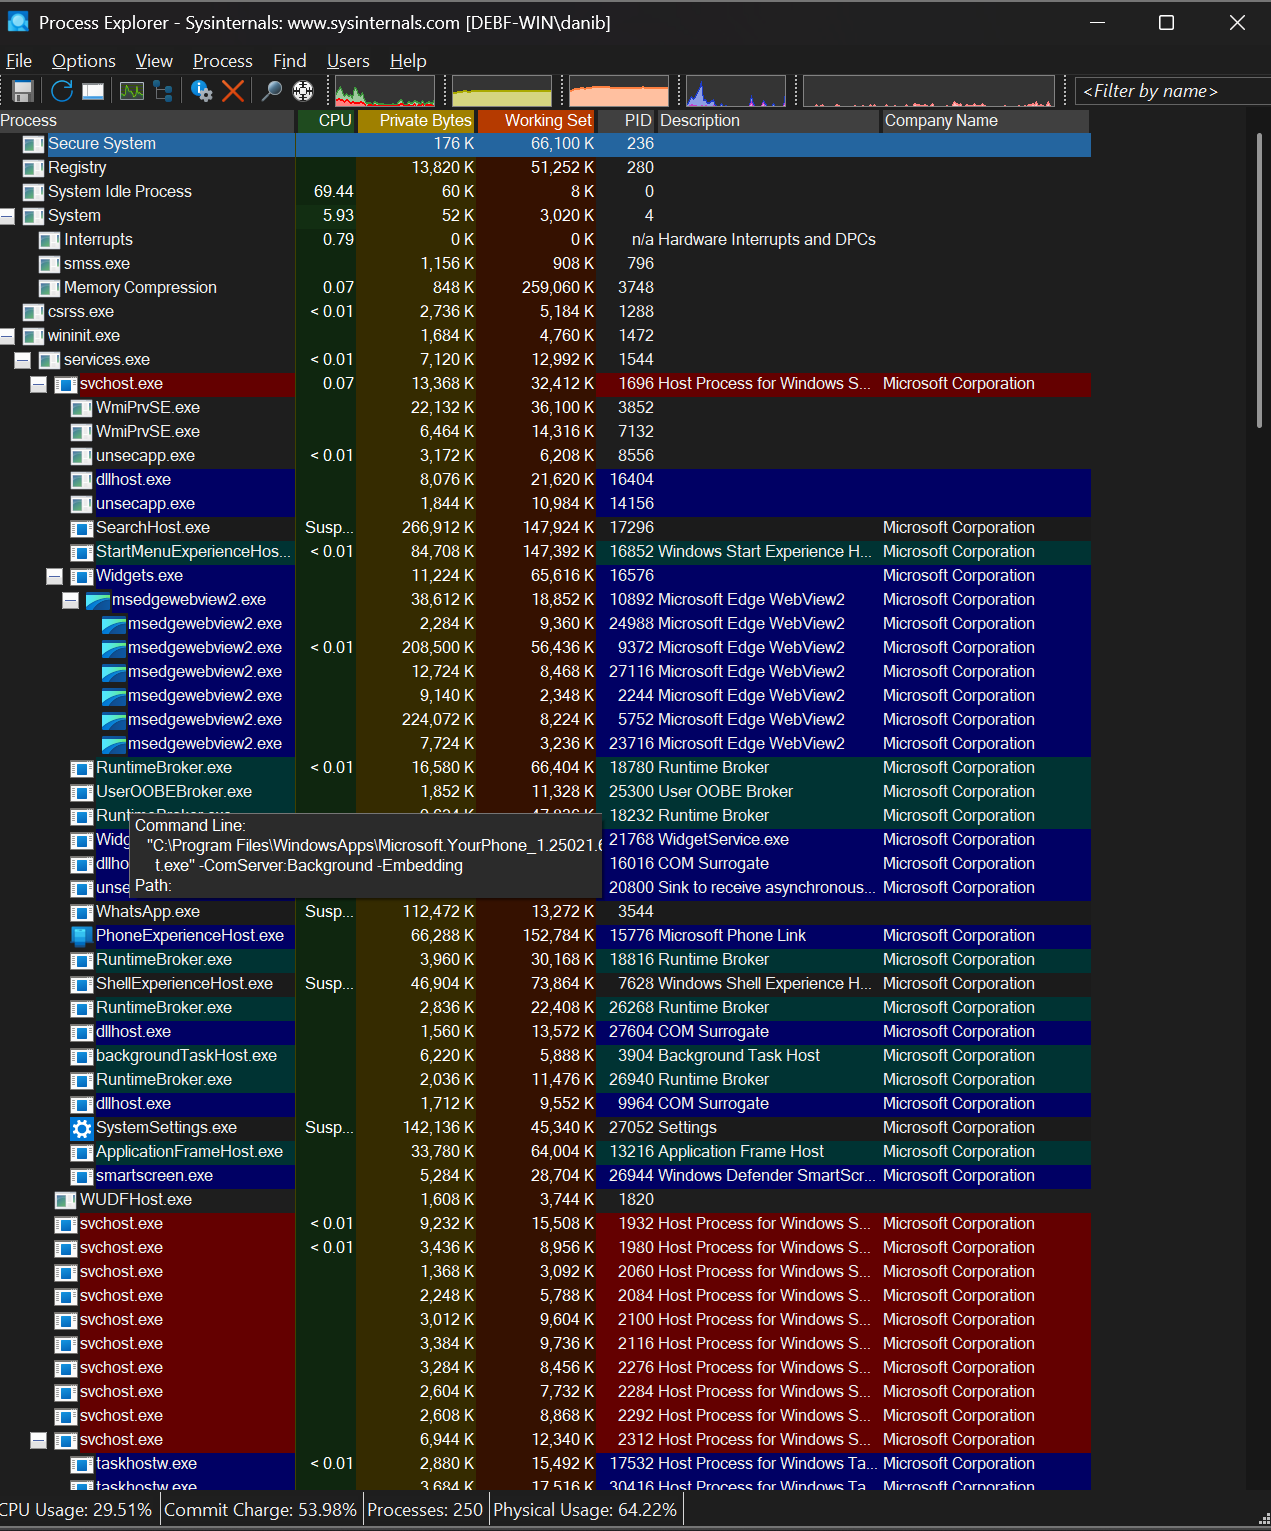Collapse the System process tree node

8,216
